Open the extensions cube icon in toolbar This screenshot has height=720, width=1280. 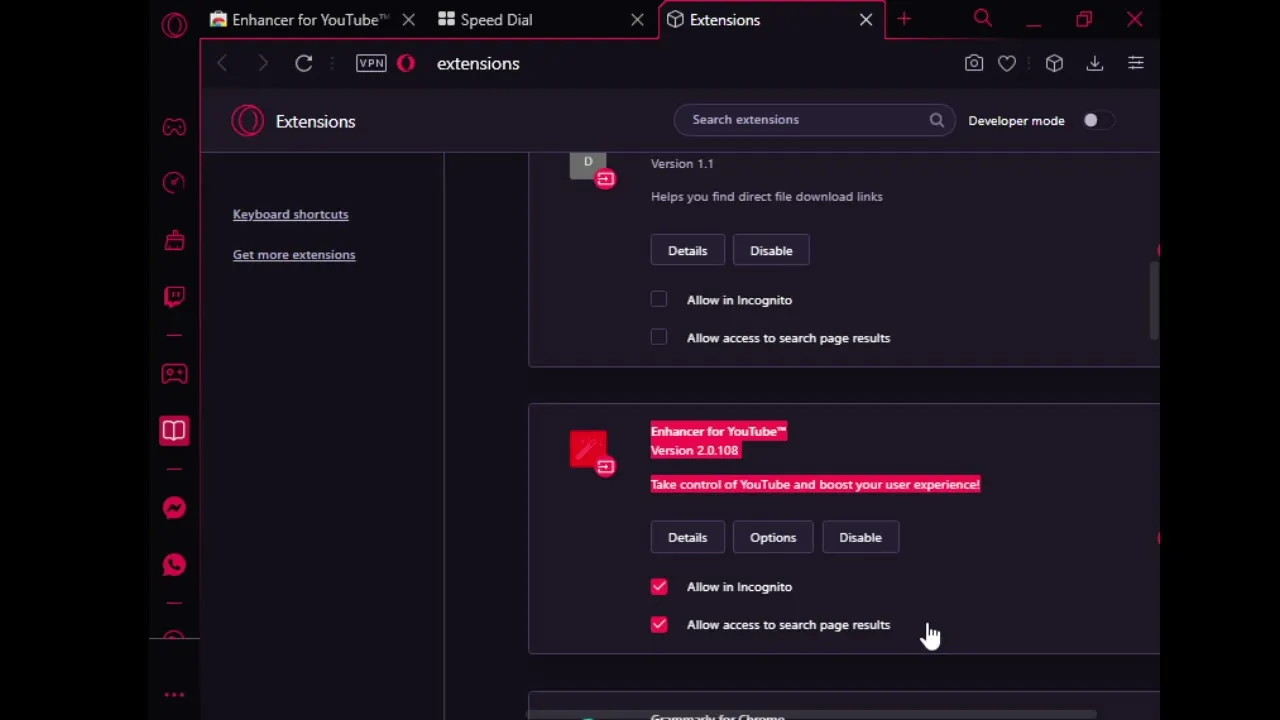1054,63
